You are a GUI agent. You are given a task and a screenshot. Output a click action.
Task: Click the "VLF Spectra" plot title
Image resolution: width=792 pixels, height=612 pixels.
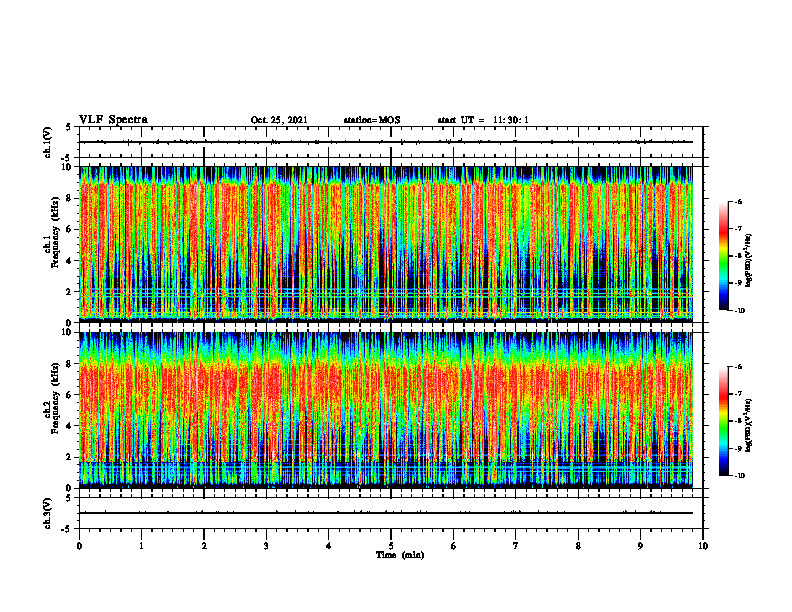(113, 120)
